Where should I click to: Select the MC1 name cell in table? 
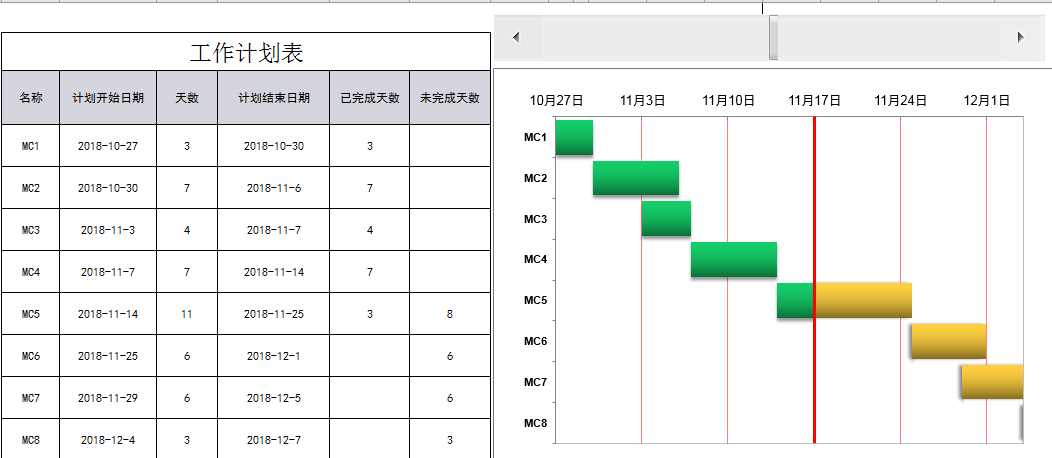31,146
